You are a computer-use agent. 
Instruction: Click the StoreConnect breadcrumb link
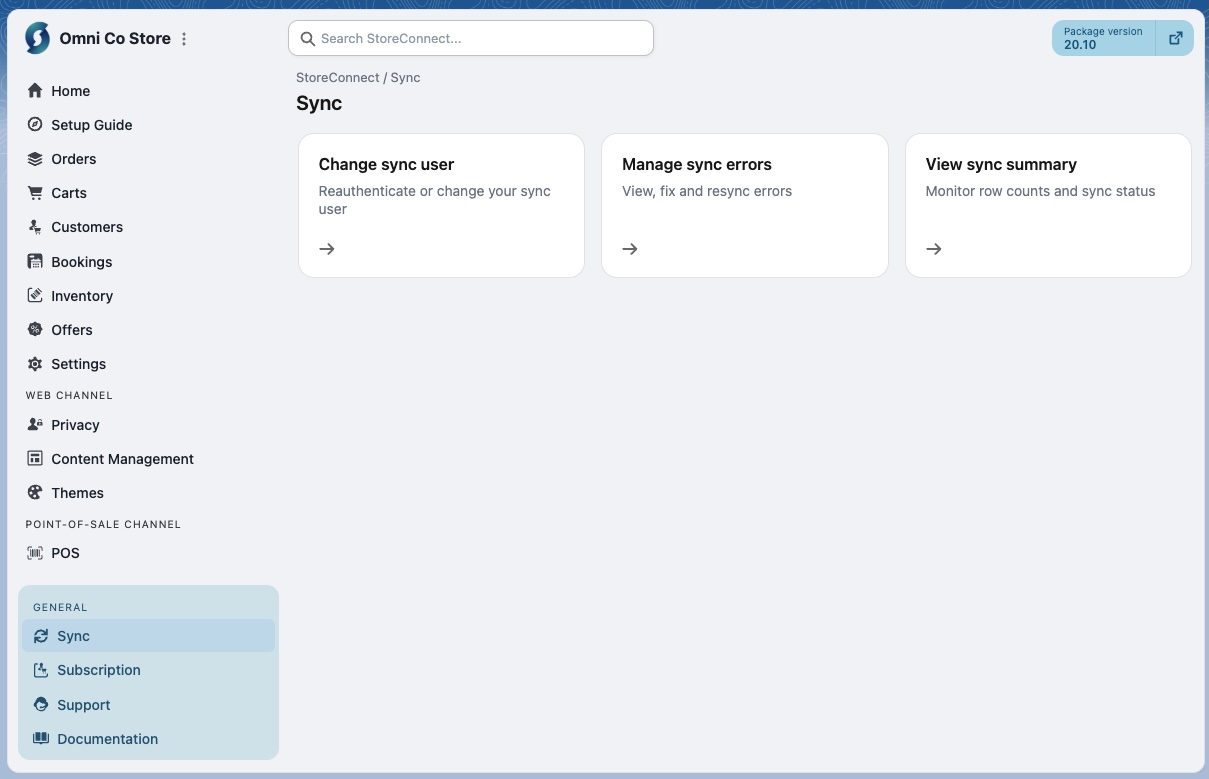coord(337,77)
